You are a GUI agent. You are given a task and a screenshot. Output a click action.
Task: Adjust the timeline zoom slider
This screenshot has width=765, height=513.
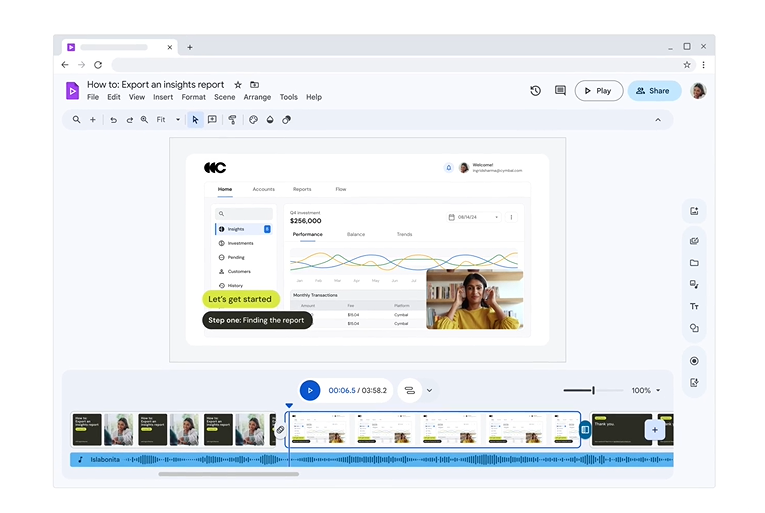click(x=593, y=391)
